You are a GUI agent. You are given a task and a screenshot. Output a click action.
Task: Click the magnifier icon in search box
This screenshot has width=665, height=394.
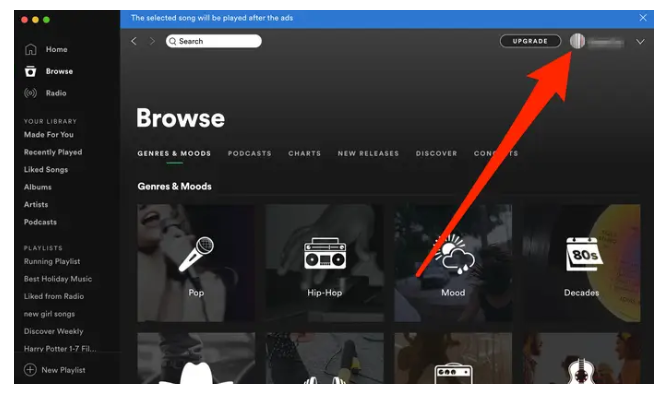click(173, 41)
